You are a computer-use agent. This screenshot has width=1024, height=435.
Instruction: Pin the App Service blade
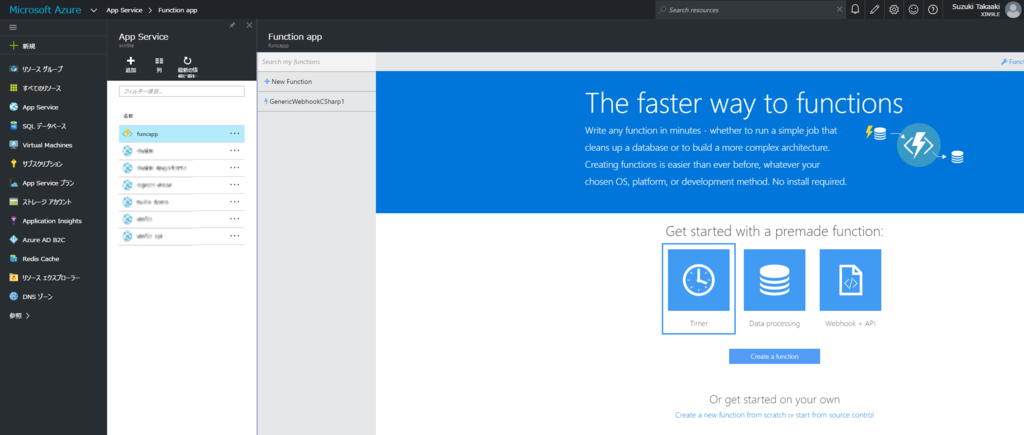[x=232, y=25]
